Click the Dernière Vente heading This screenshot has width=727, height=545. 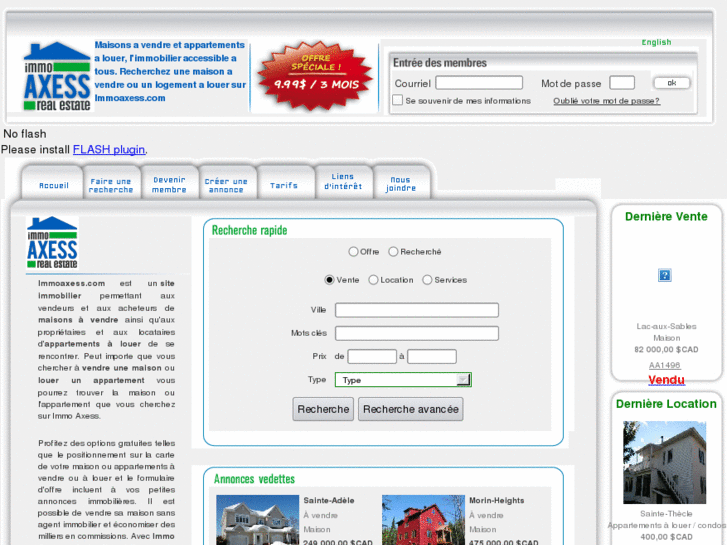click(x=666, y=217)
